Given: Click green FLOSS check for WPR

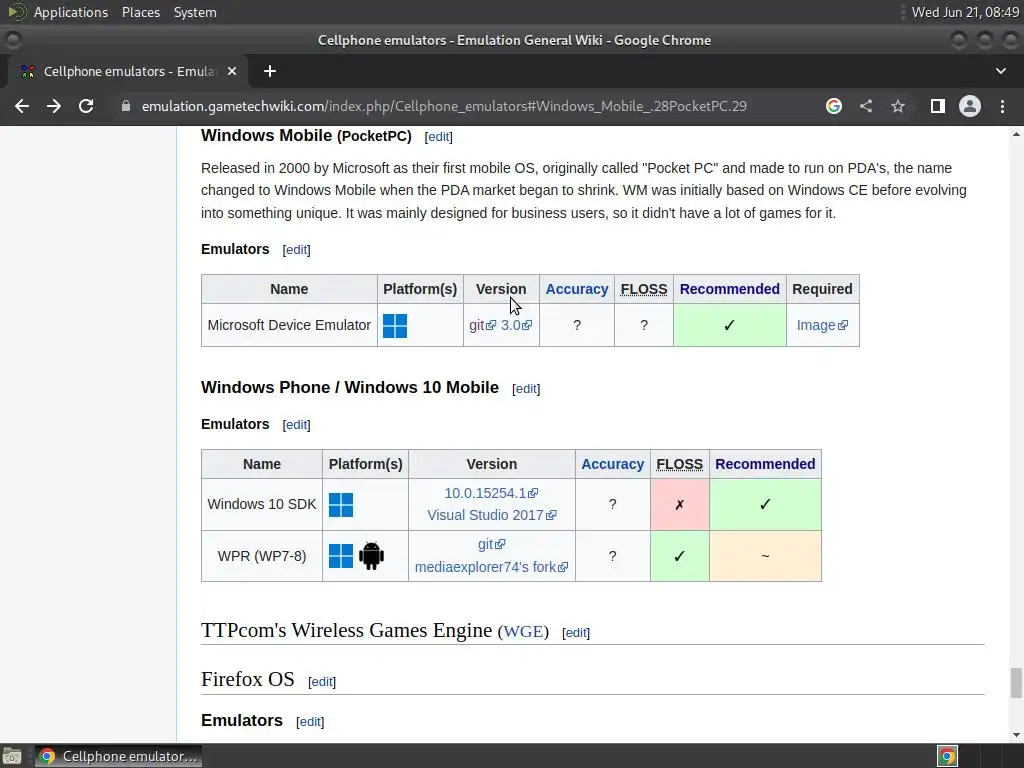Looking at the screenshot, I should coord(679,556).
